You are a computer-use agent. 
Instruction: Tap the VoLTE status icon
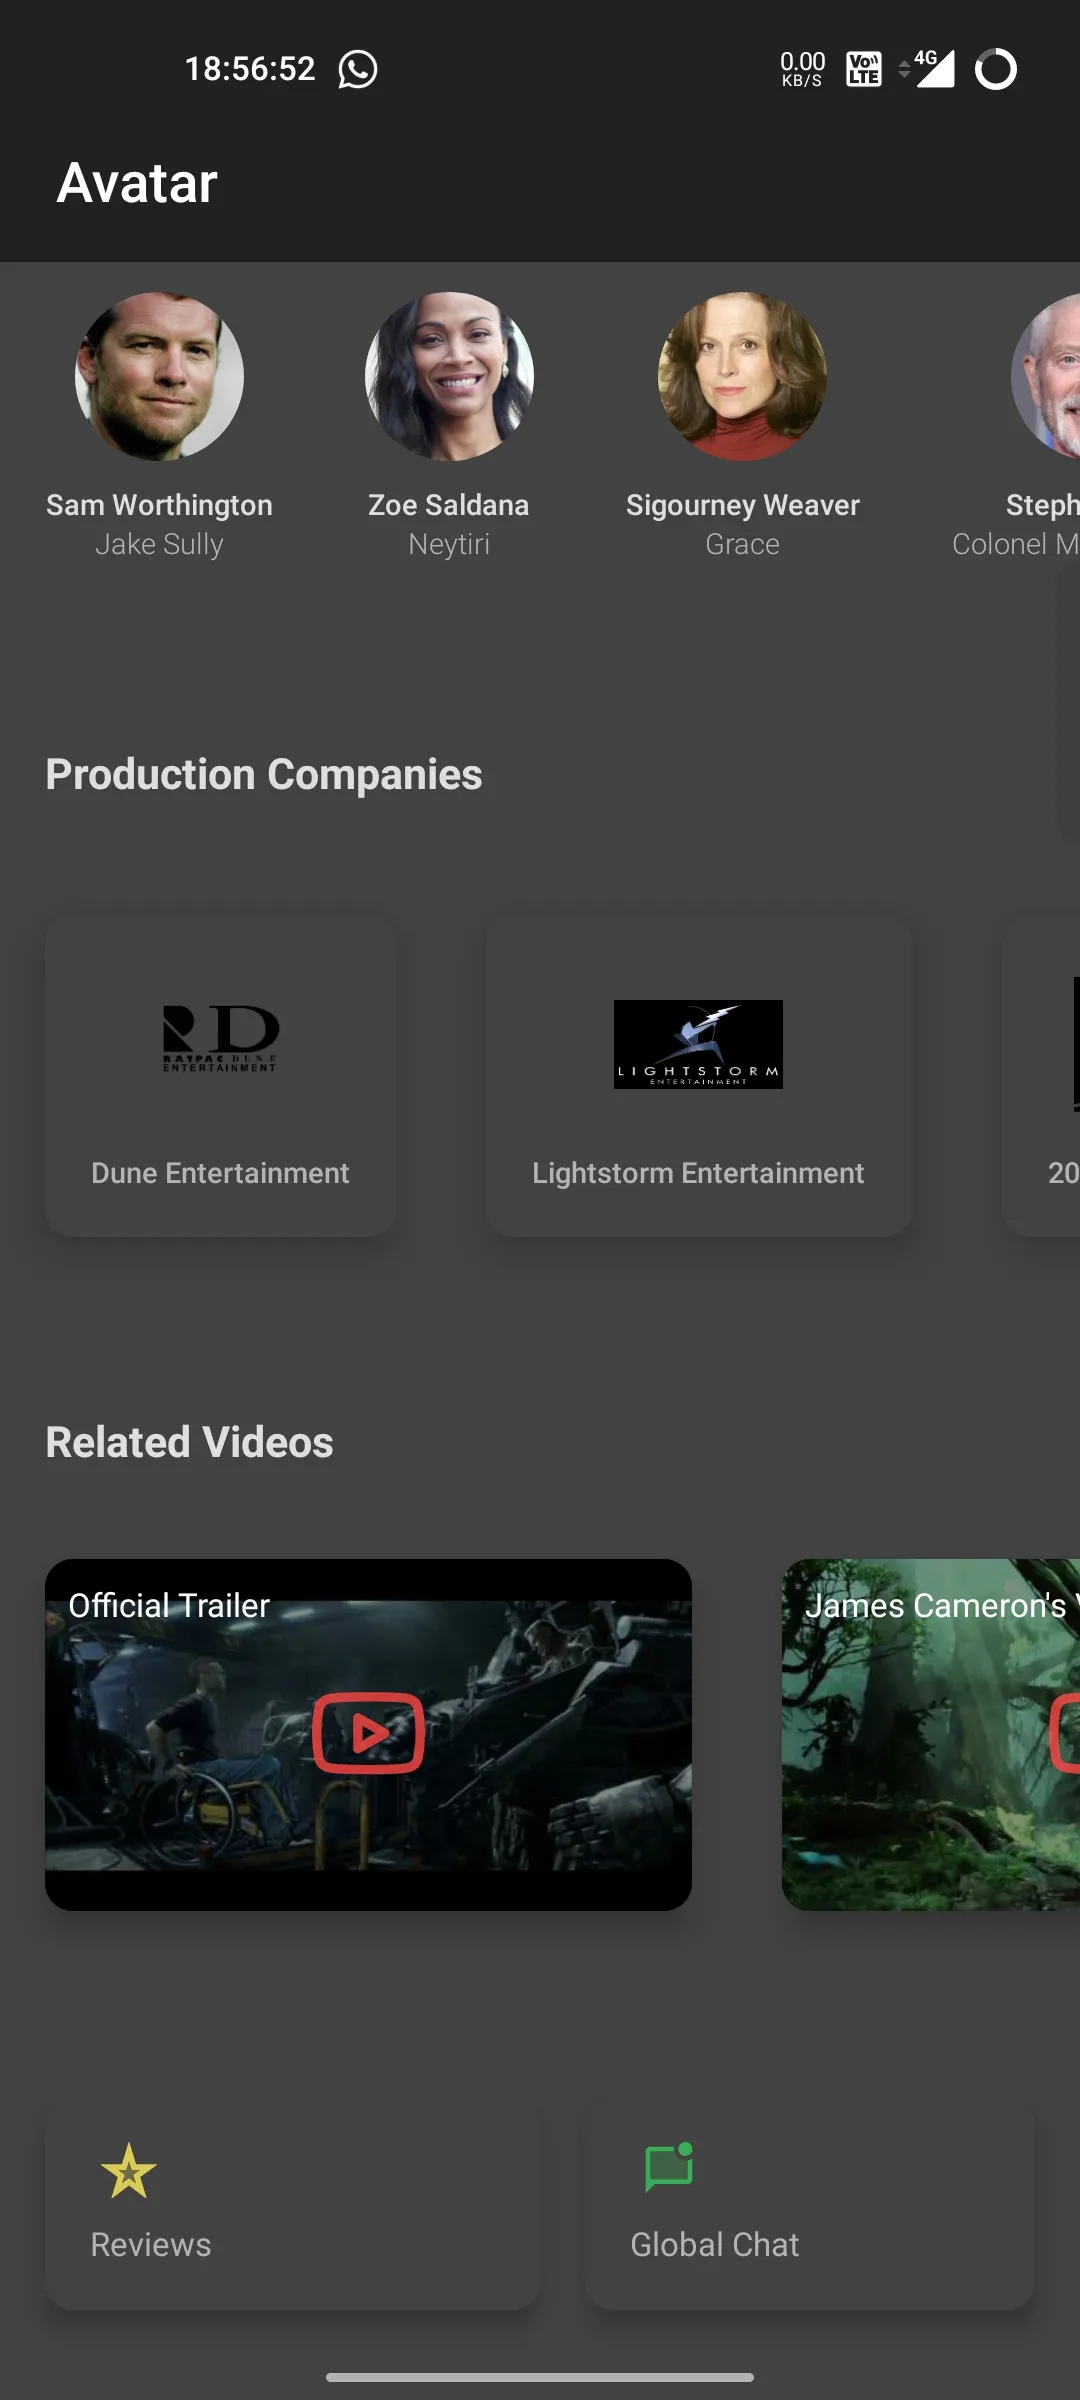click(x=864, y=69)
